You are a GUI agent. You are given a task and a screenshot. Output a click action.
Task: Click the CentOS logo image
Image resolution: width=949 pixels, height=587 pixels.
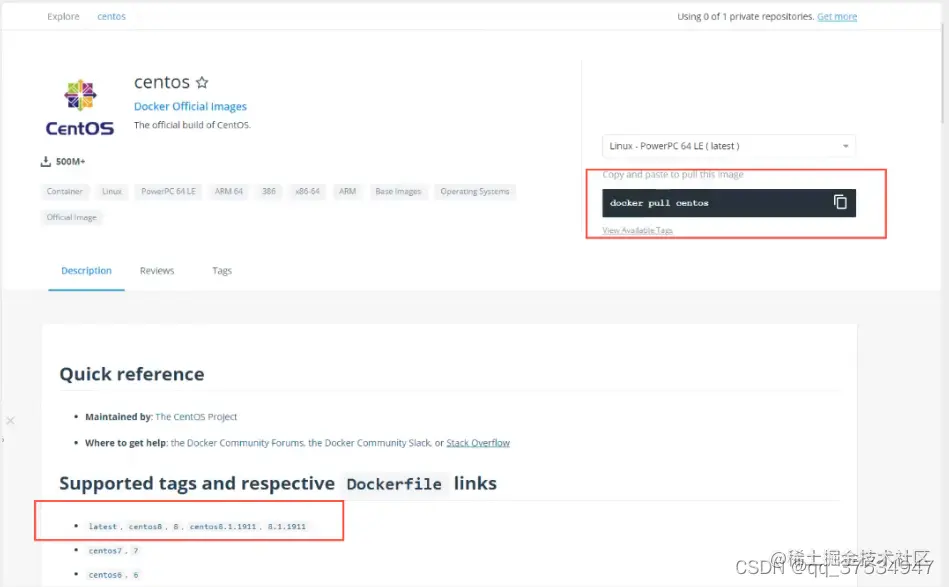click(x=80, y=108)
